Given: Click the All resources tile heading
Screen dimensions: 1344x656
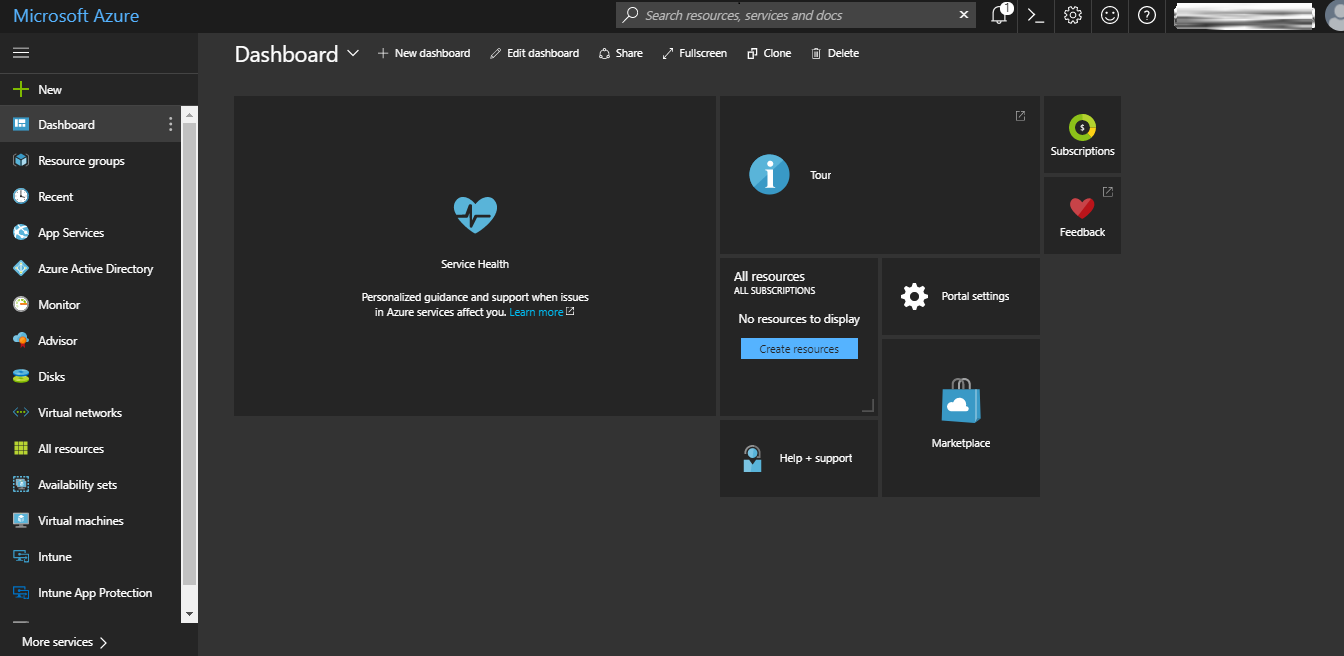Looking at the screenshot, I should coord(769,277).
